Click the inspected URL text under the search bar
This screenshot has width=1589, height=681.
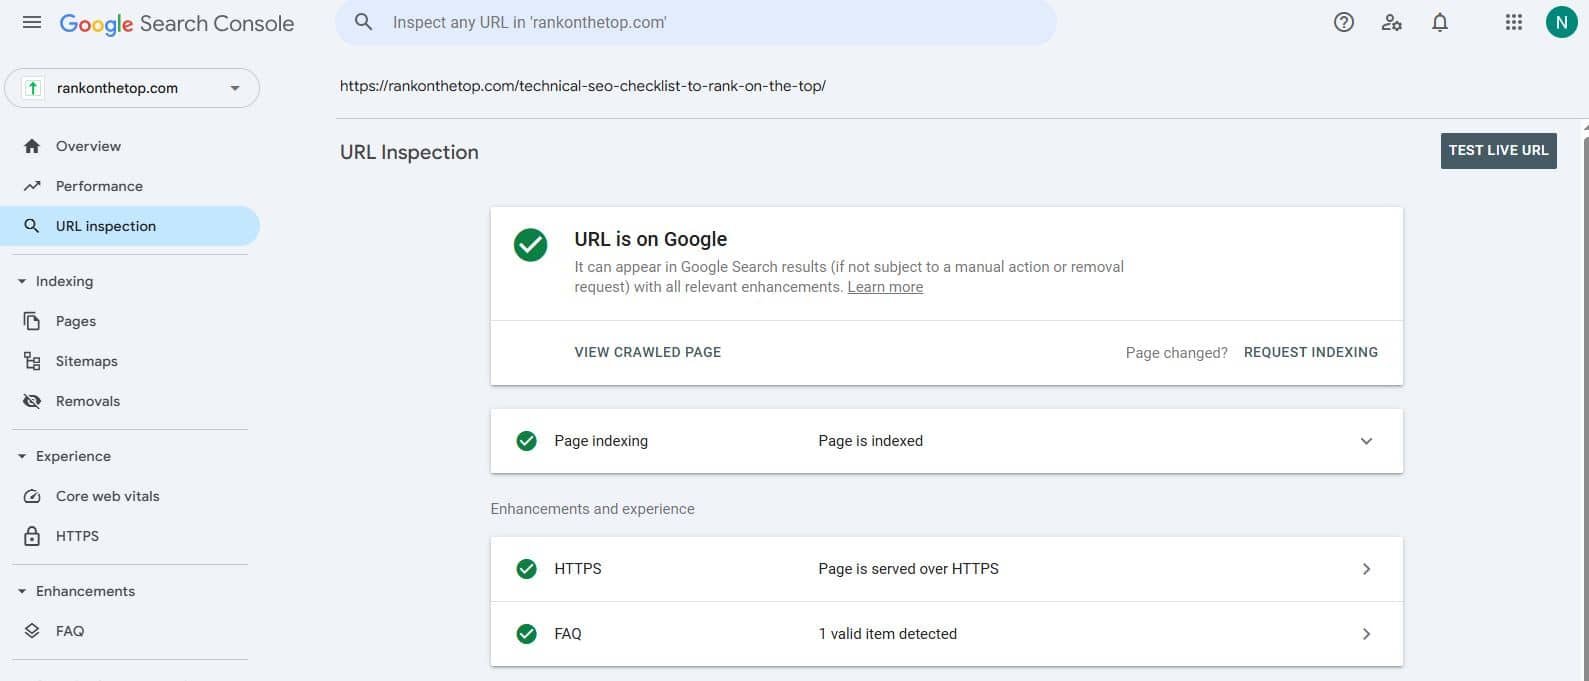coord(583,86)
